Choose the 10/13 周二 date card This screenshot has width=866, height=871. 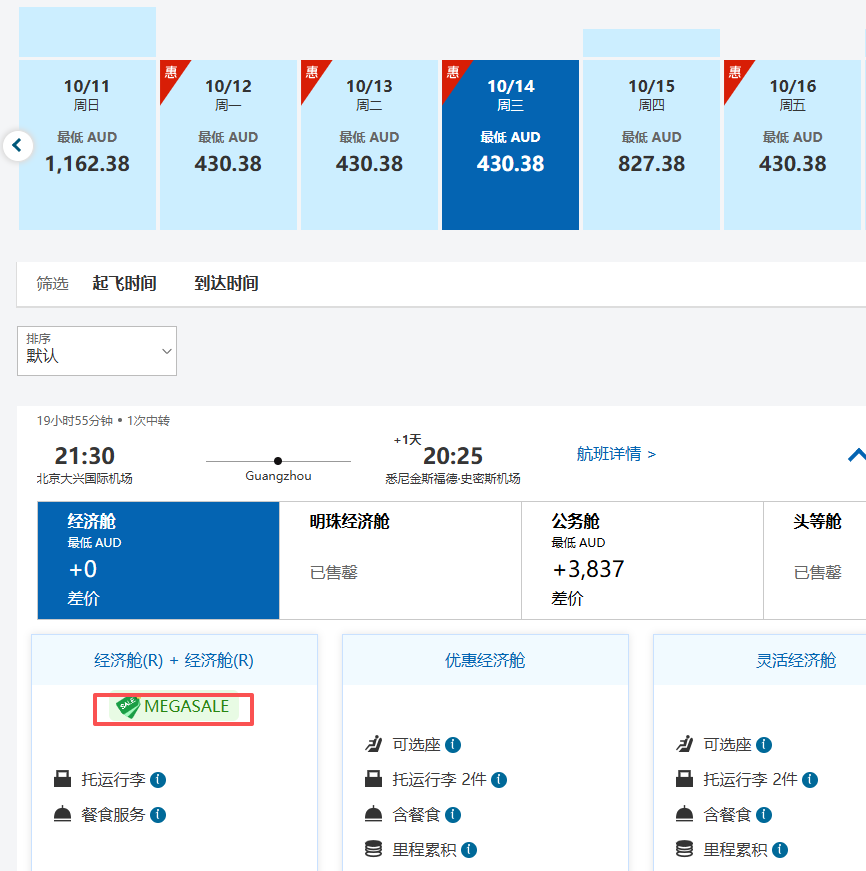point(369,145)
